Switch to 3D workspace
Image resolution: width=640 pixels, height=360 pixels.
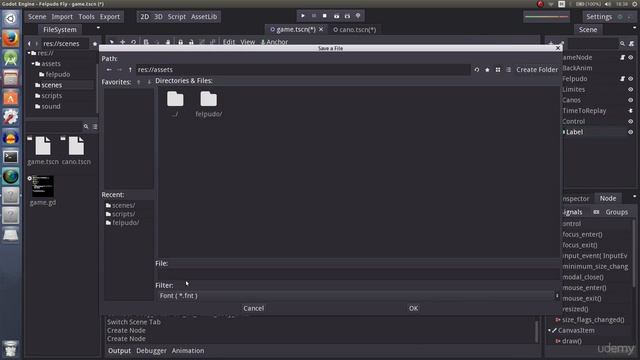click(158, 17)
